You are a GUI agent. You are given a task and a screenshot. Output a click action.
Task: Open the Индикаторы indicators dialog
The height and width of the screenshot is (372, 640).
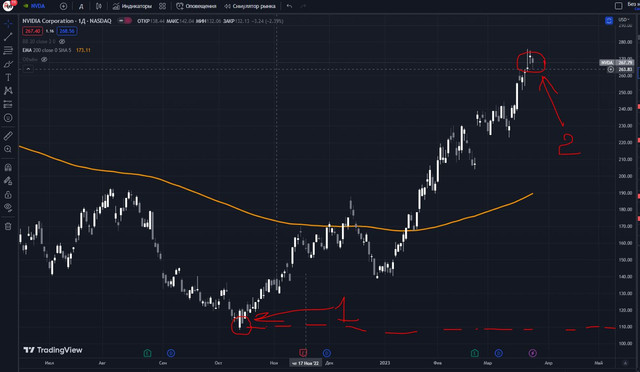click(x=132, y=6)
